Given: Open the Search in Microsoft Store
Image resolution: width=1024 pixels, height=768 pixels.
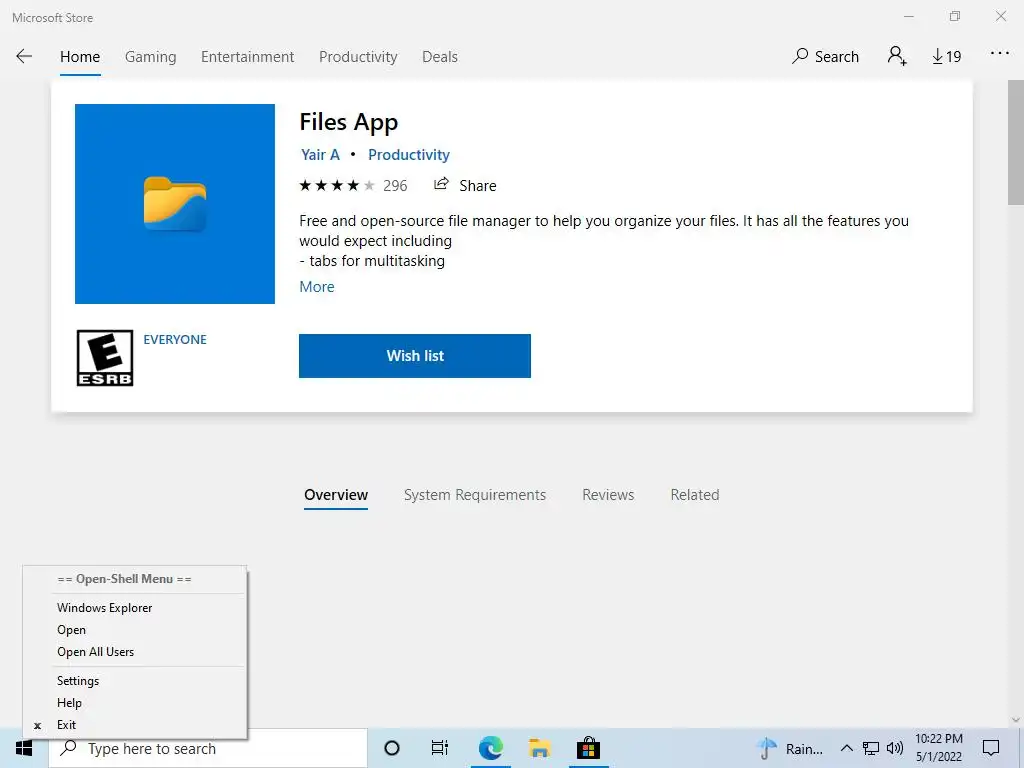Looking at the screenshot, I should tap(825, 57).
